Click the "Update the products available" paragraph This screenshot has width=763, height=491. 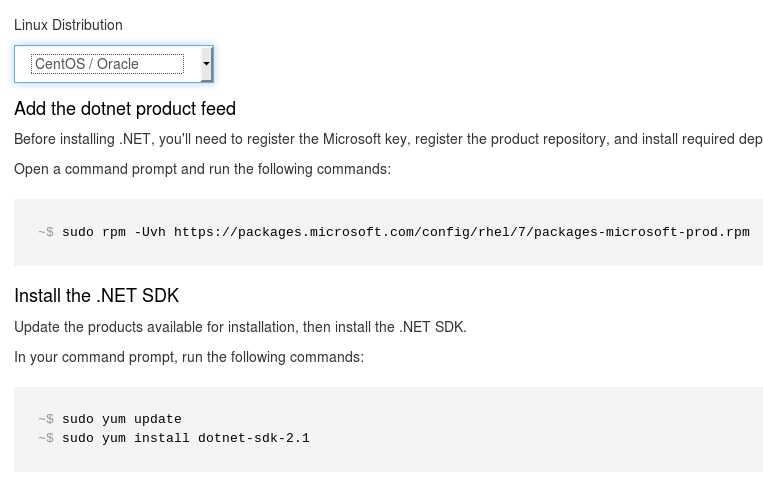click(x=240, y=327)
